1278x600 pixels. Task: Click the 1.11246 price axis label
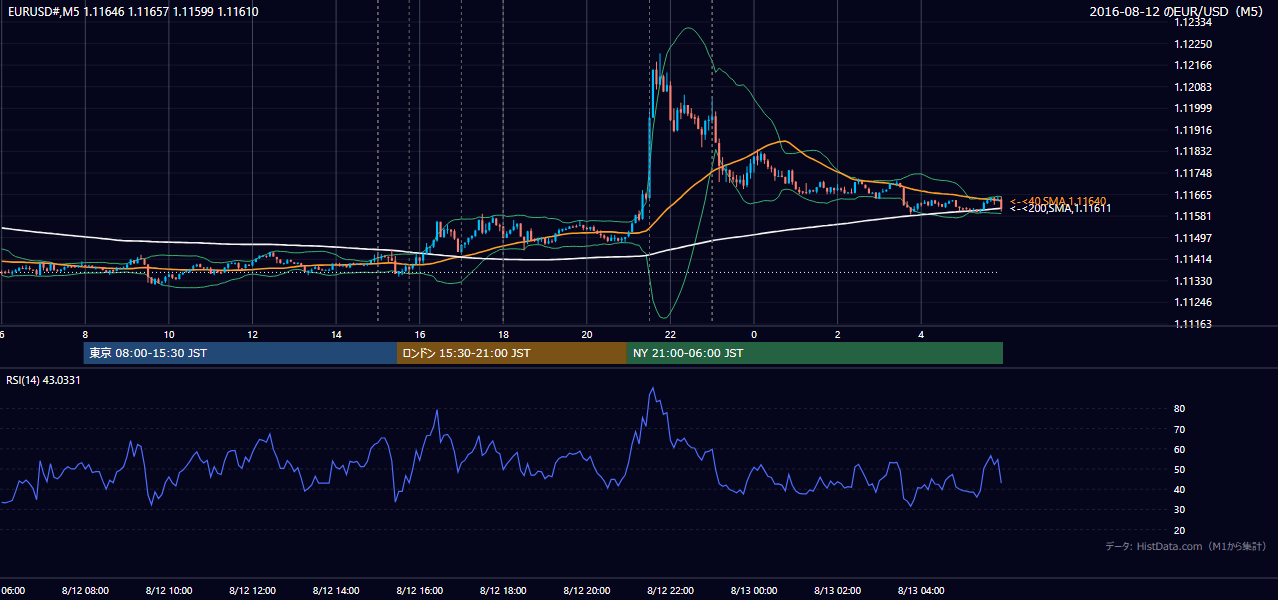click(1195, 302)
